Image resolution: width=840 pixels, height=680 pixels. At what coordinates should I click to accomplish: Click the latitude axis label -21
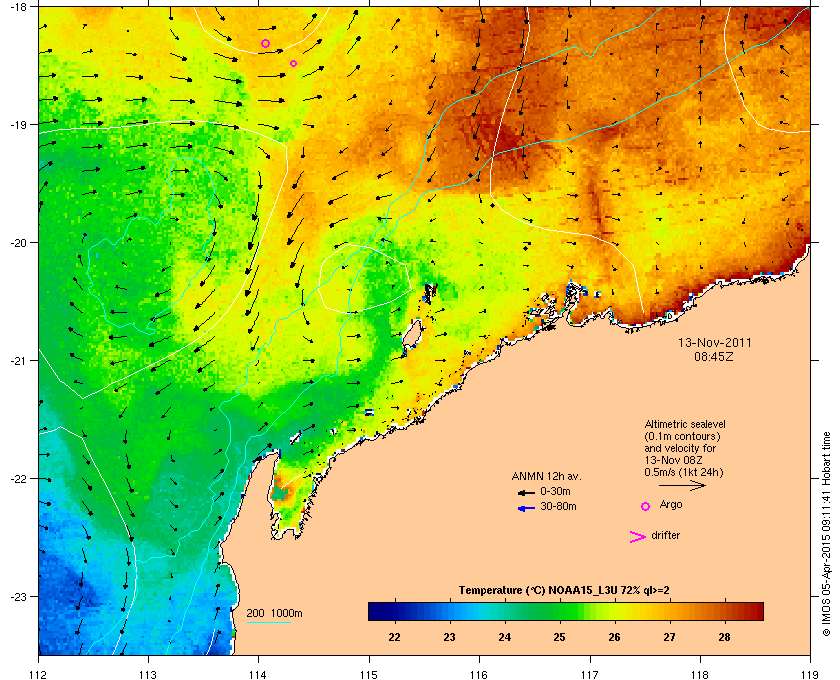click(x=19, y=361)
